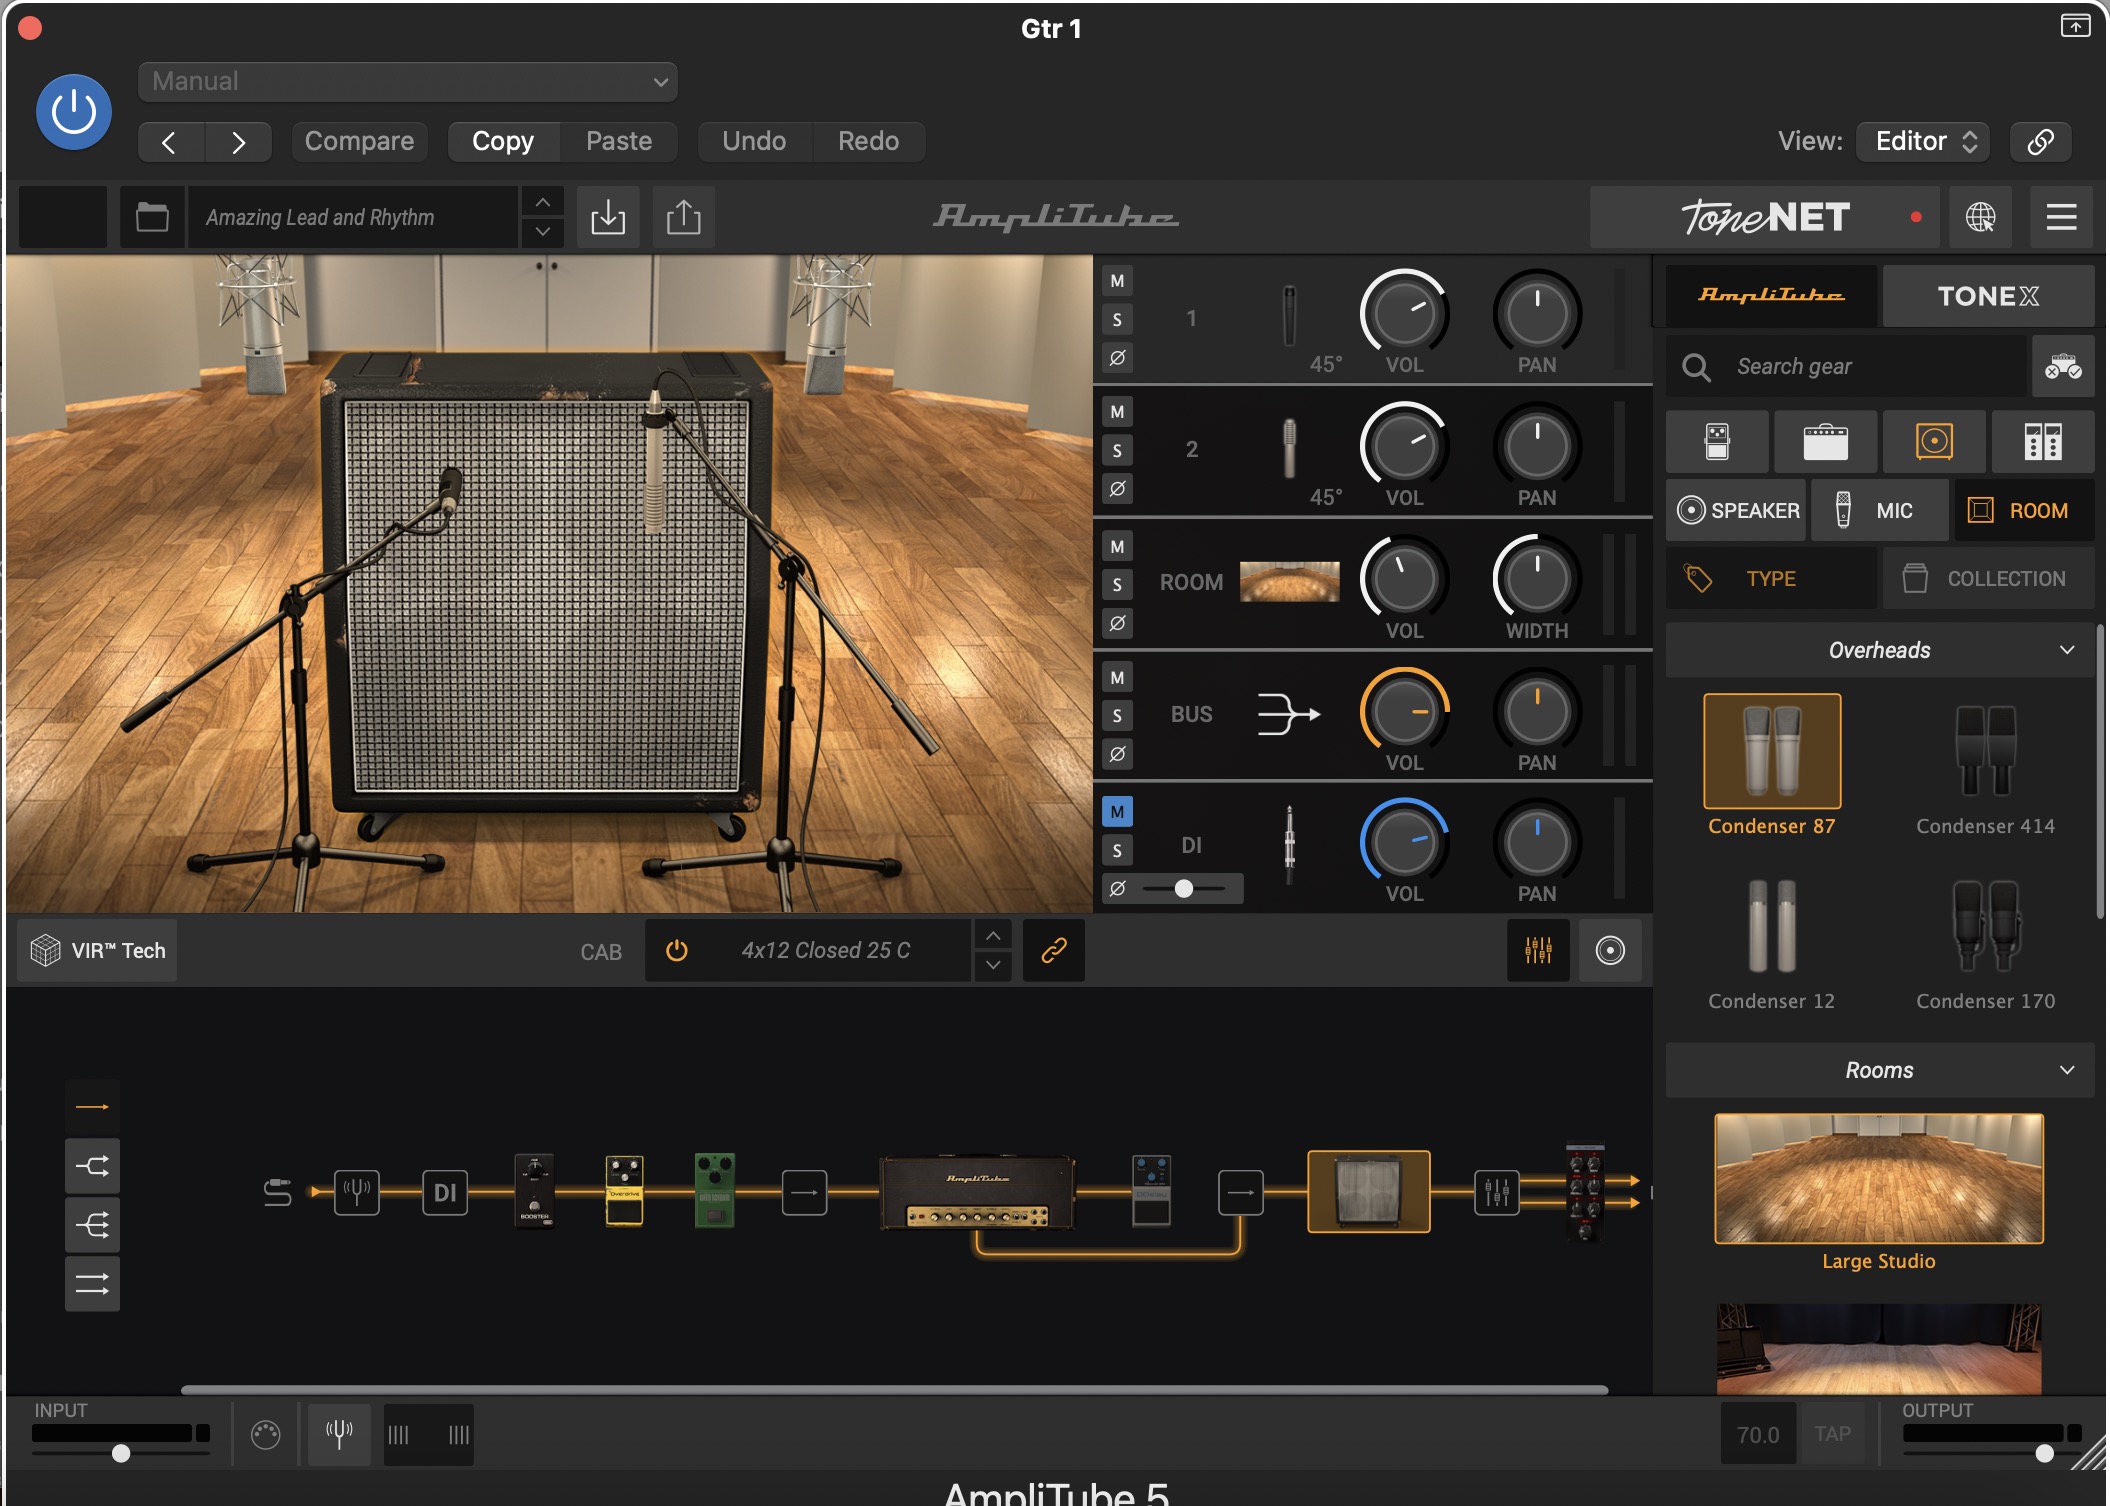Select the single serial signal routing
Viewport: 2110px width, 1506px height.
(x=92, y=1107)
